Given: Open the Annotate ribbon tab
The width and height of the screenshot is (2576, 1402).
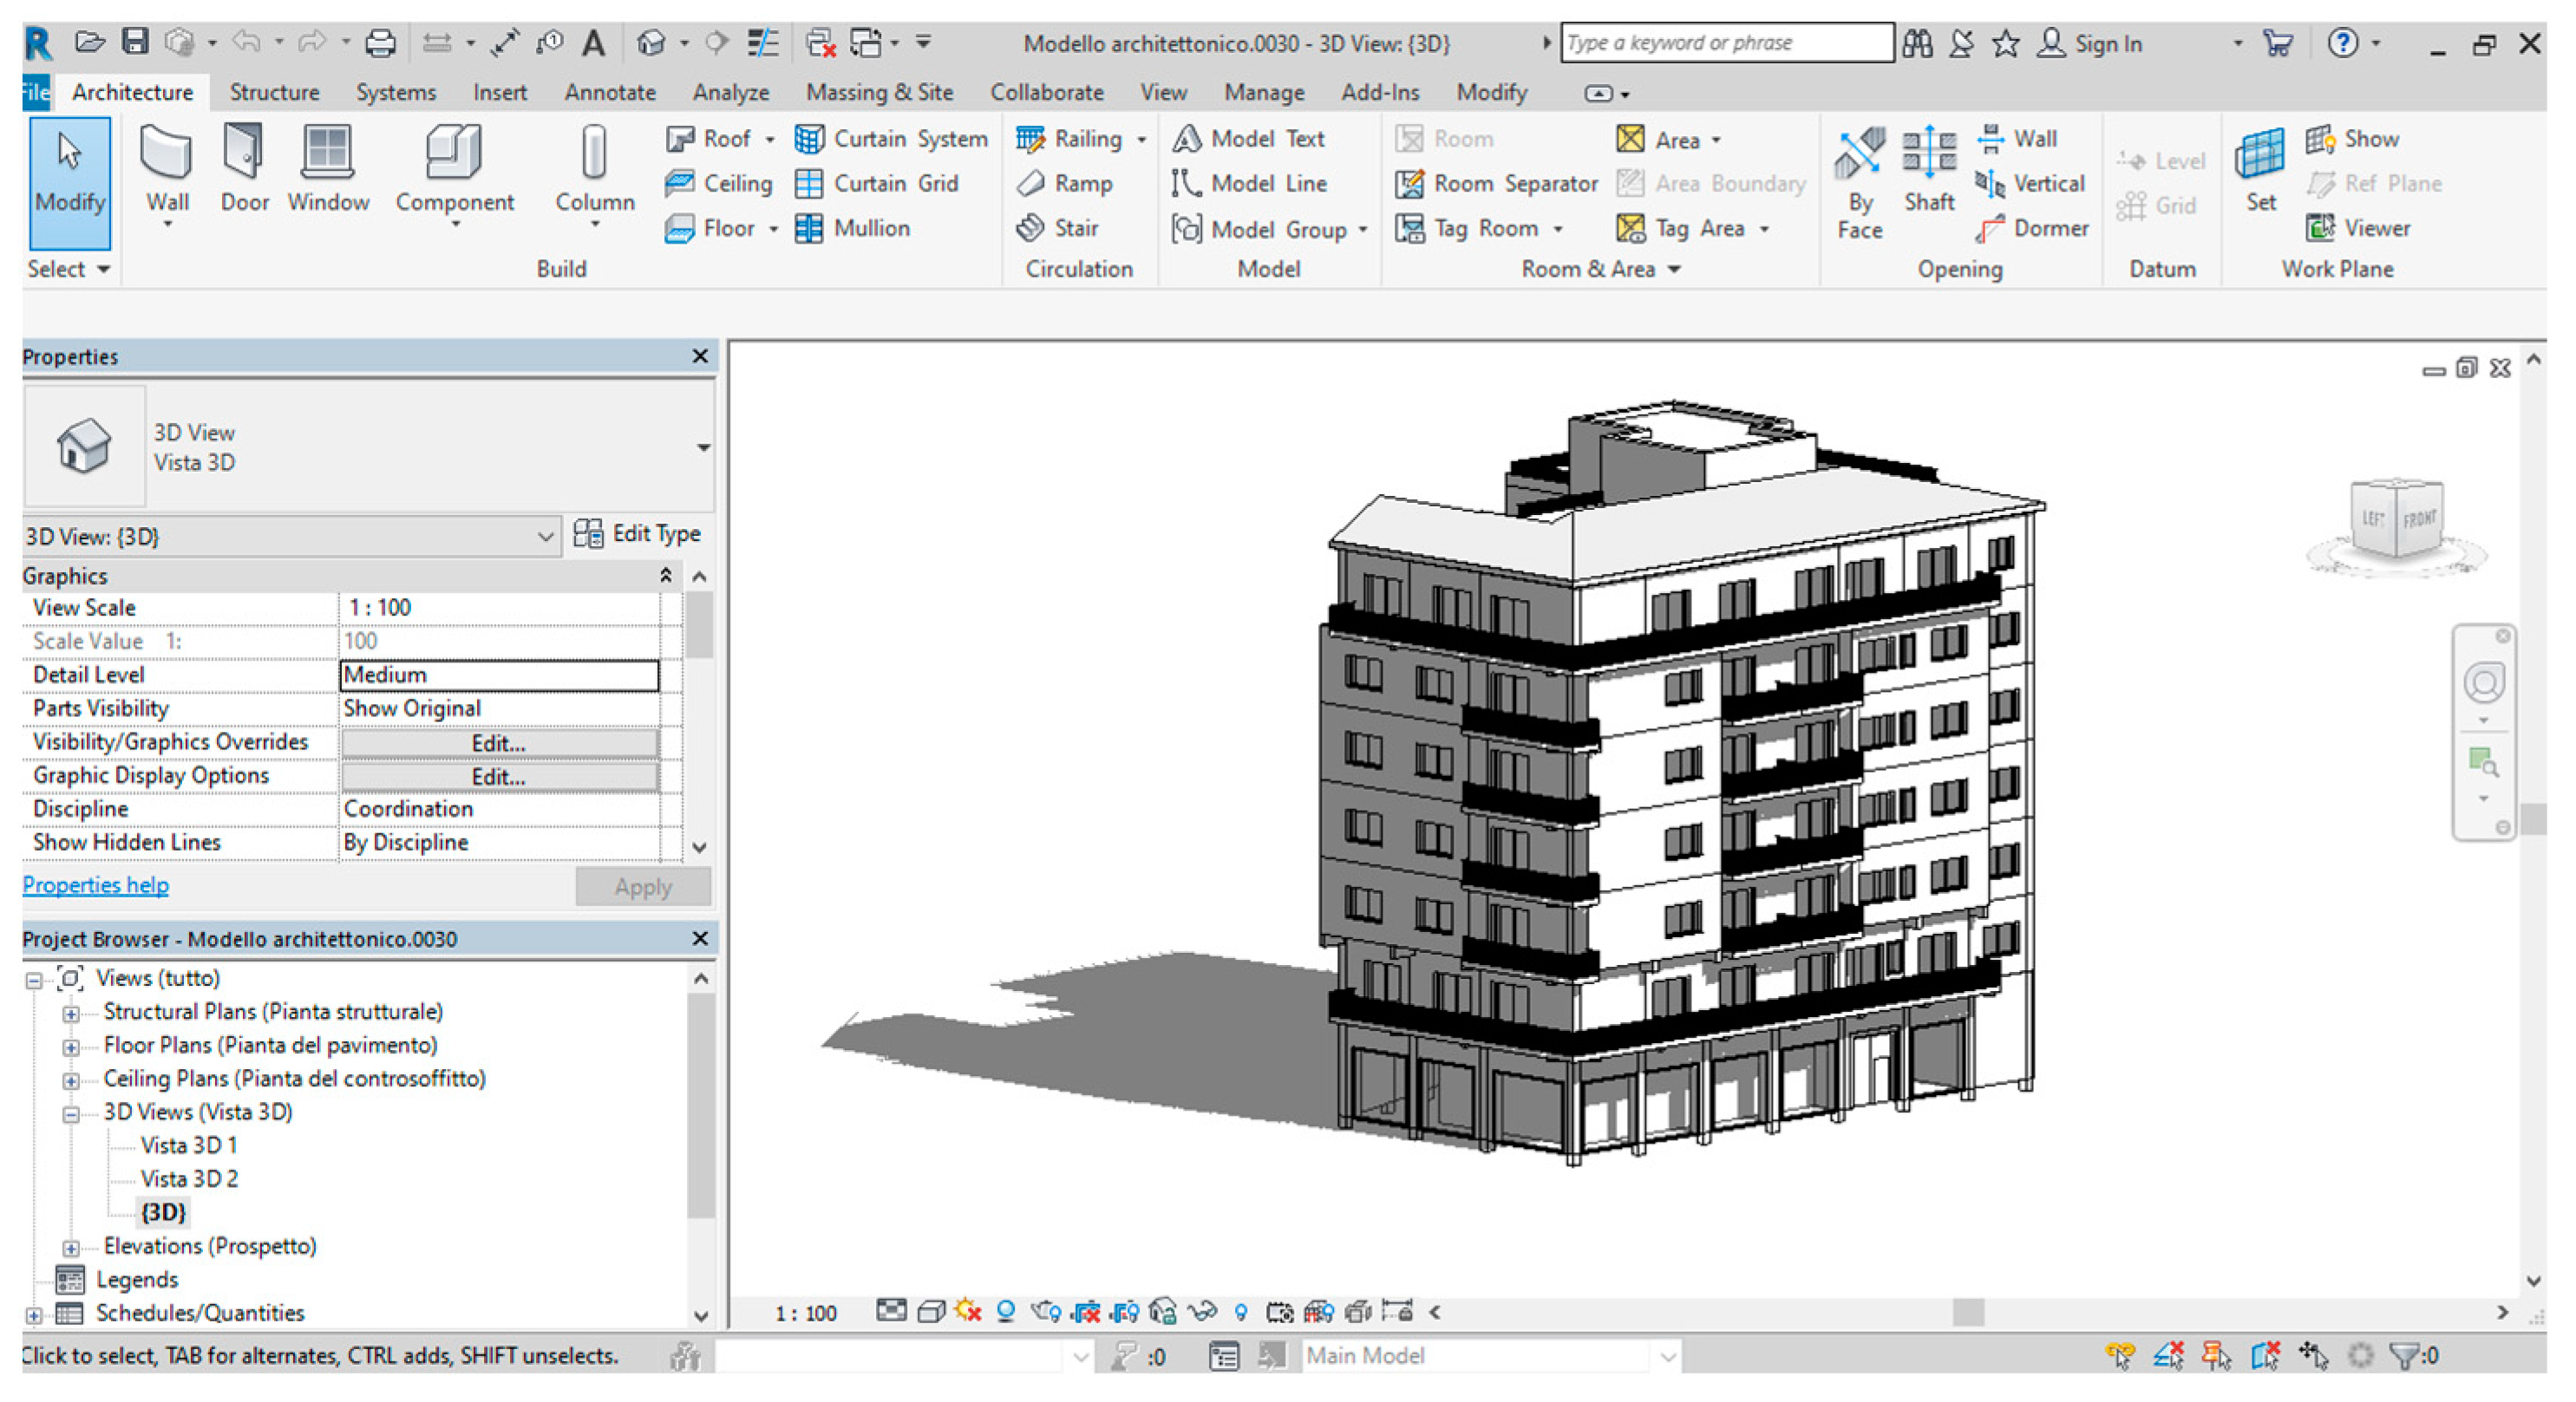Looking at the screenshot, I should 609,92.
